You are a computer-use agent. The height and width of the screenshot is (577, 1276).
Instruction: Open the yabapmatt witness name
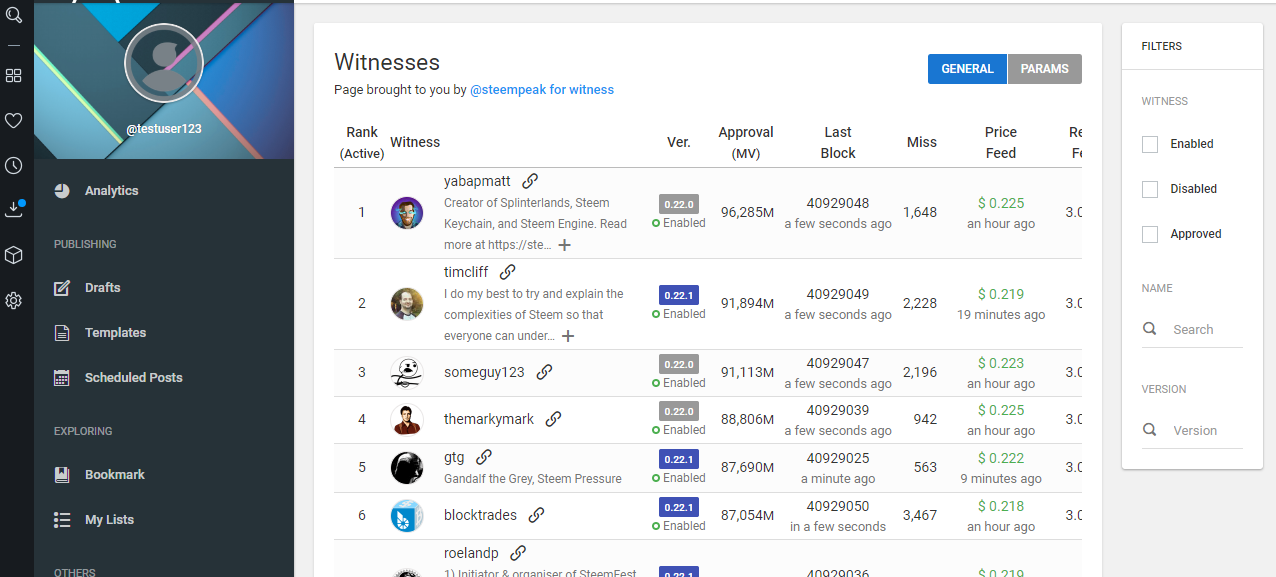pos(477,181)
